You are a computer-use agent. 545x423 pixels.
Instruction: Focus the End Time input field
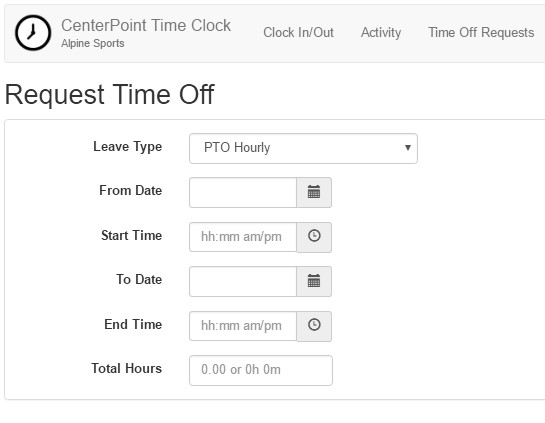pyautogui.click(x=243, y=326)
